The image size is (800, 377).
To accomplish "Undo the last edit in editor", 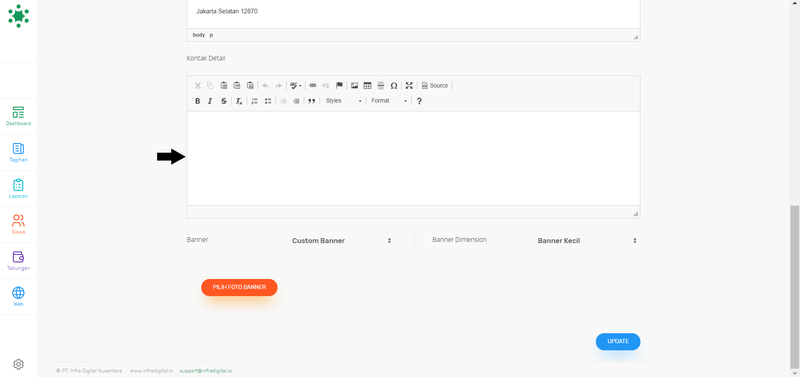I will point(265,86).
